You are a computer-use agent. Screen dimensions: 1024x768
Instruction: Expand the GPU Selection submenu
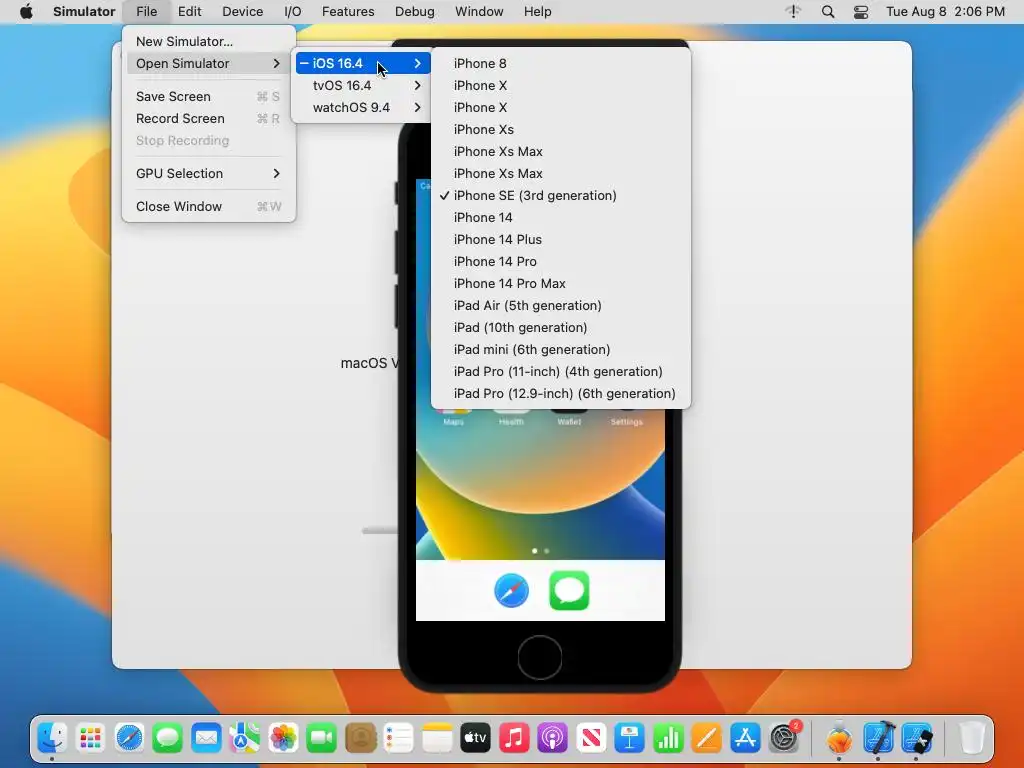tap(208, 173)
